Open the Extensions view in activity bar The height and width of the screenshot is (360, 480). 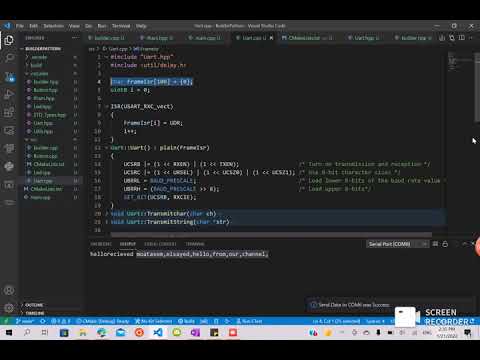pyautogui.click(x=9, y=112)
